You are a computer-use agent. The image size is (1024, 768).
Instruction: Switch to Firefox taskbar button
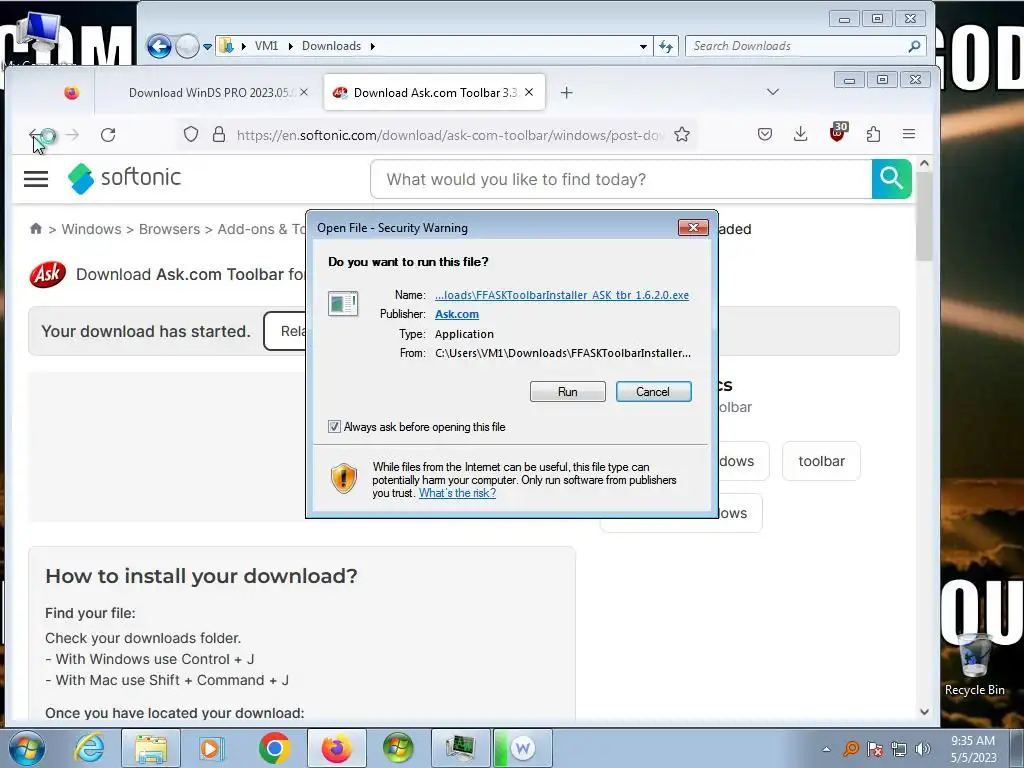pos(336,748)
